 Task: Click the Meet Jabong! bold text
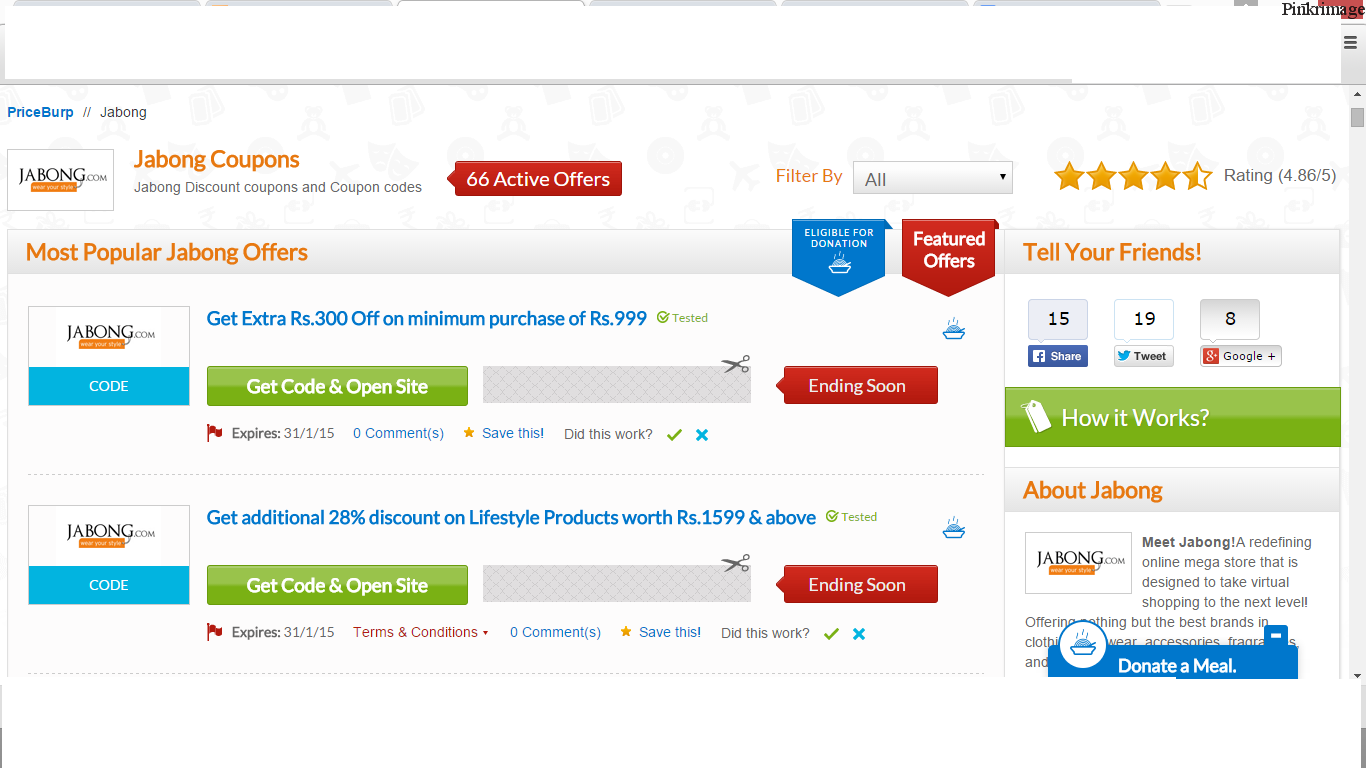pyautogui.click(x=1189, y=542)
